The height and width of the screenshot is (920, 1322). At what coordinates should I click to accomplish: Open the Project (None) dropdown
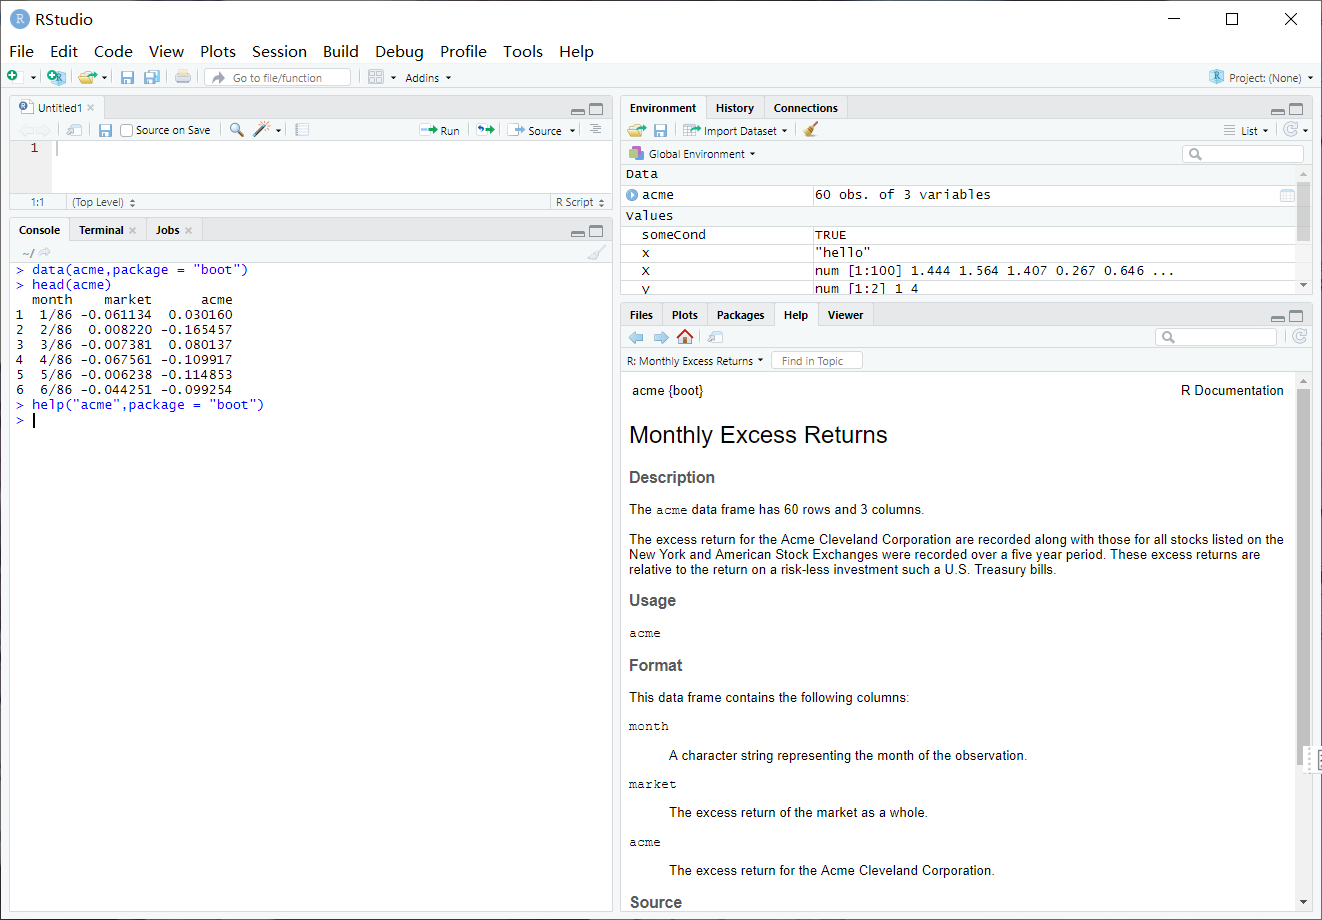coord(1261,77)
